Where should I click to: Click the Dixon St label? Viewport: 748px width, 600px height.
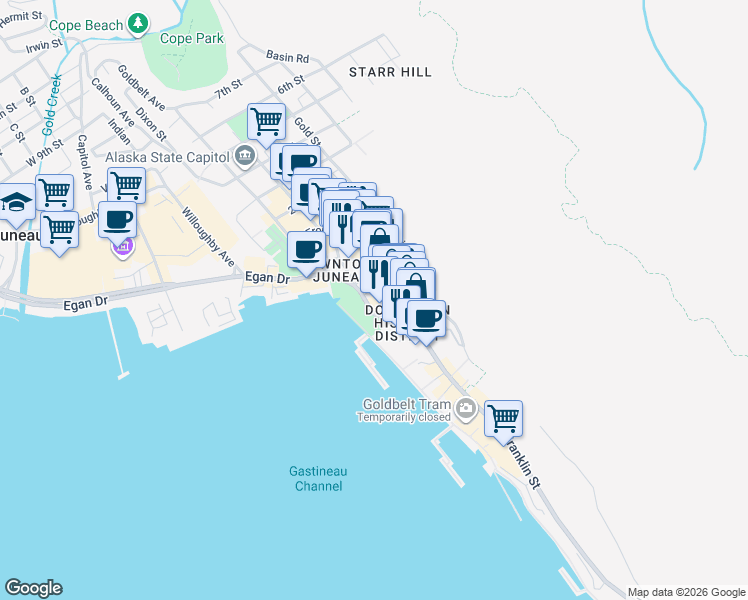coord(151,124)
